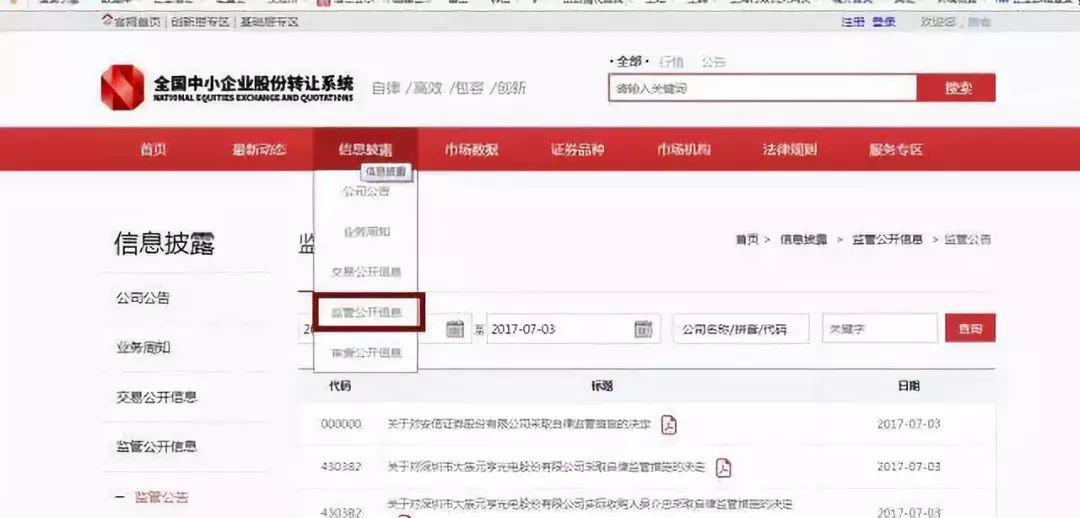Select the 公告 search scope tab

click(x=714, y=62)
